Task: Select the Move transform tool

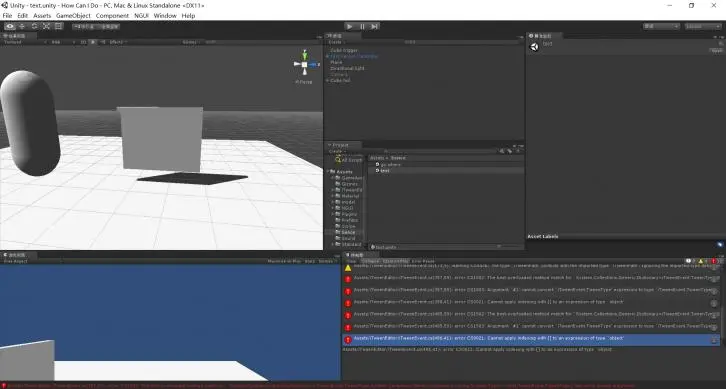Action: 22,26
